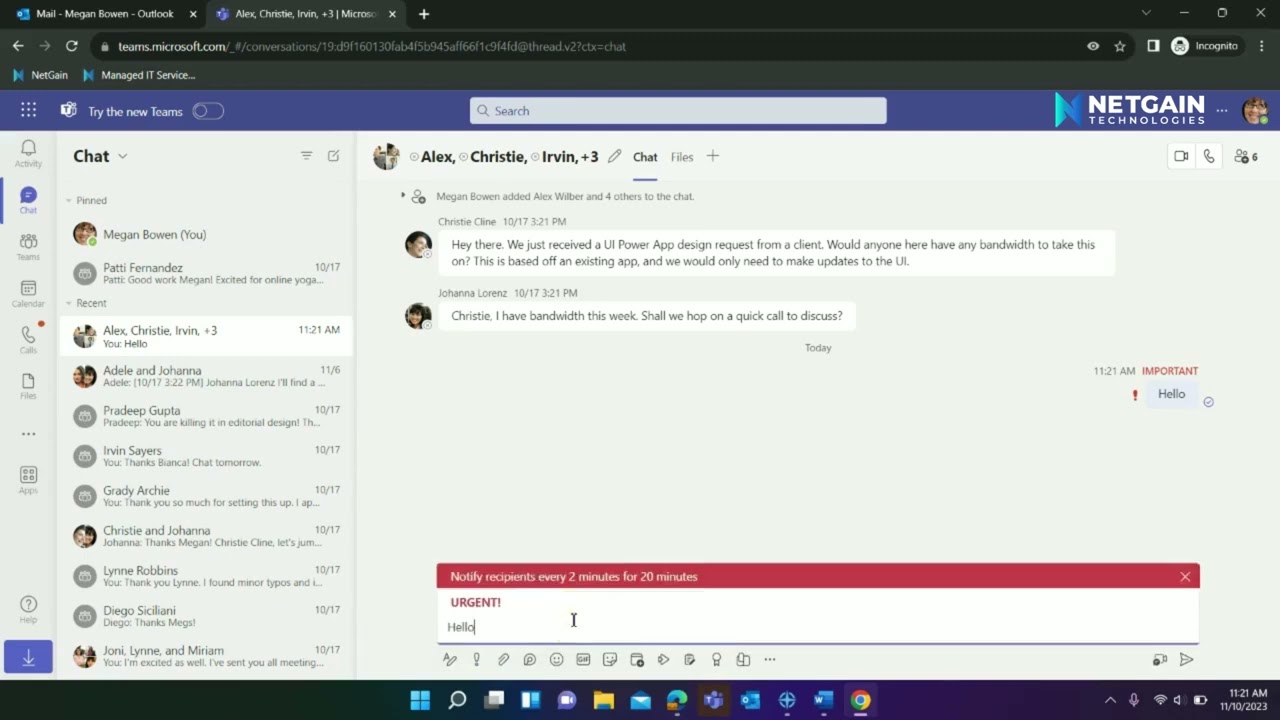Send the message with arrow icon

1186,660
